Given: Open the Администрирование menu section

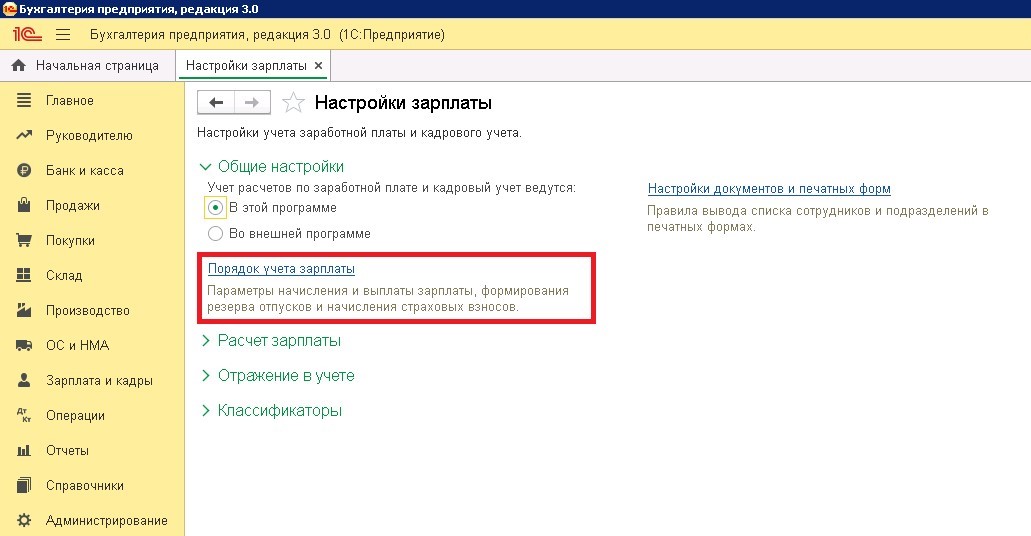Looking at the screenshot, I should 107,520.
